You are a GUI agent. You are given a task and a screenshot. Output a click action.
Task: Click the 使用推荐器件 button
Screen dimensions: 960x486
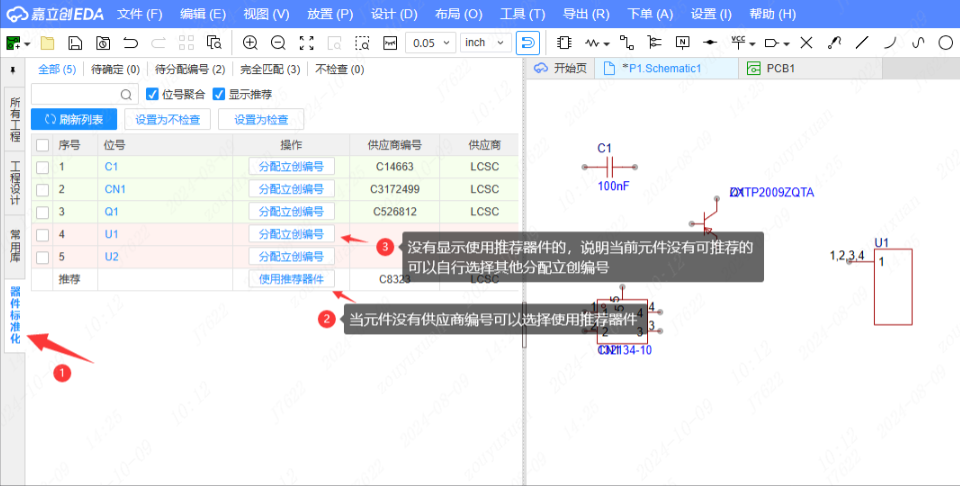coord(291,279)
